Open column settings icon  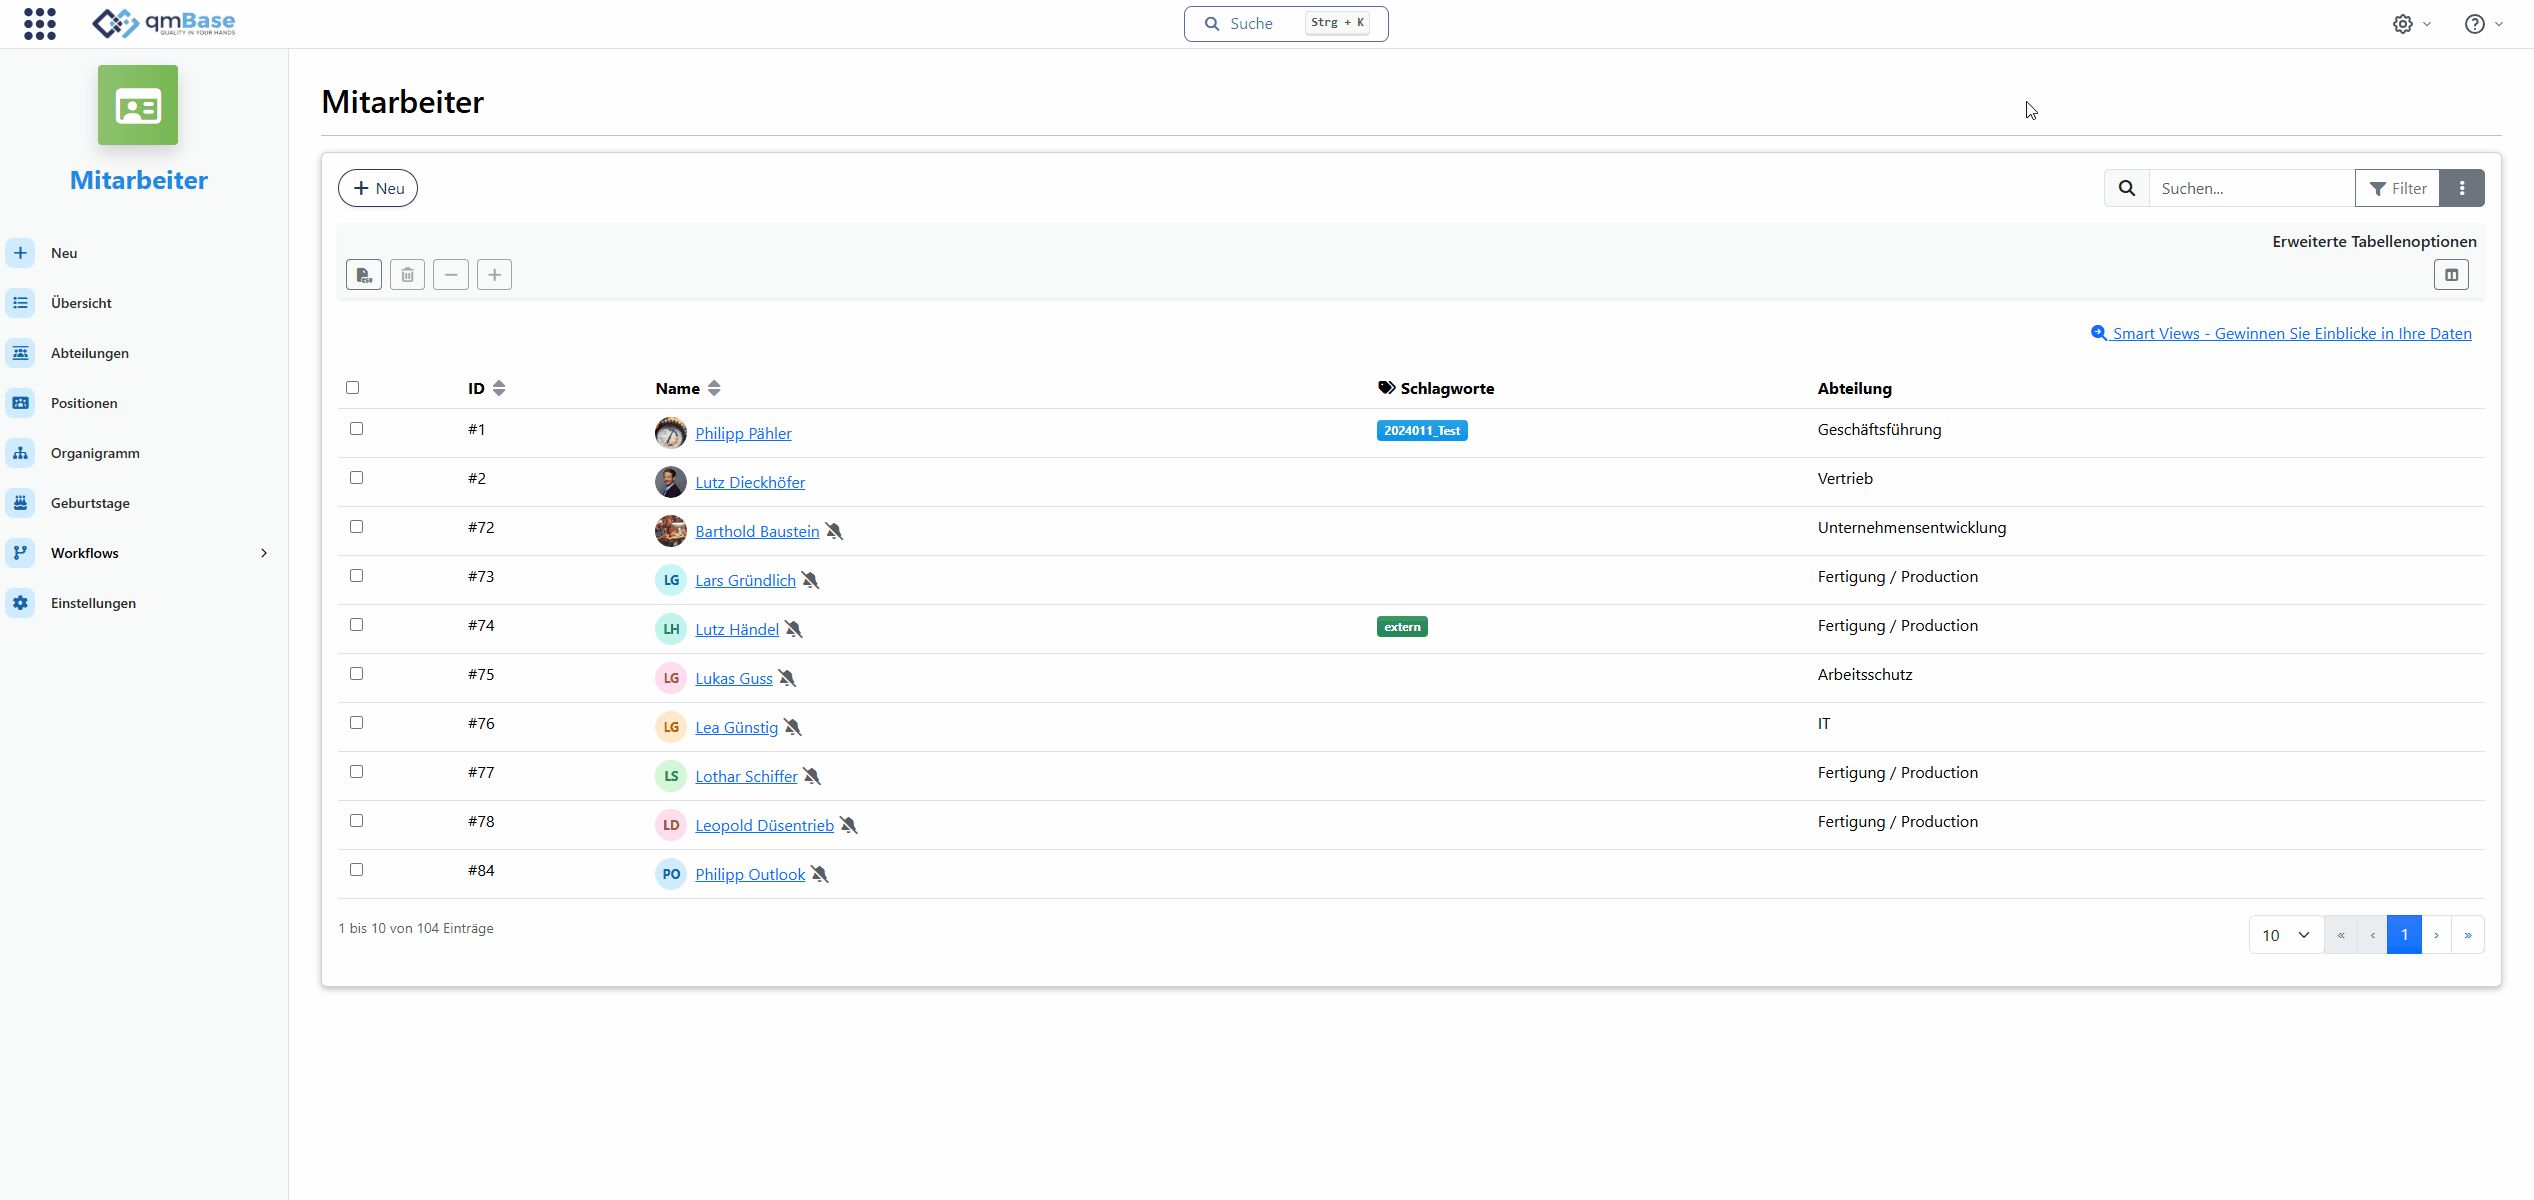coord(2451,275)
